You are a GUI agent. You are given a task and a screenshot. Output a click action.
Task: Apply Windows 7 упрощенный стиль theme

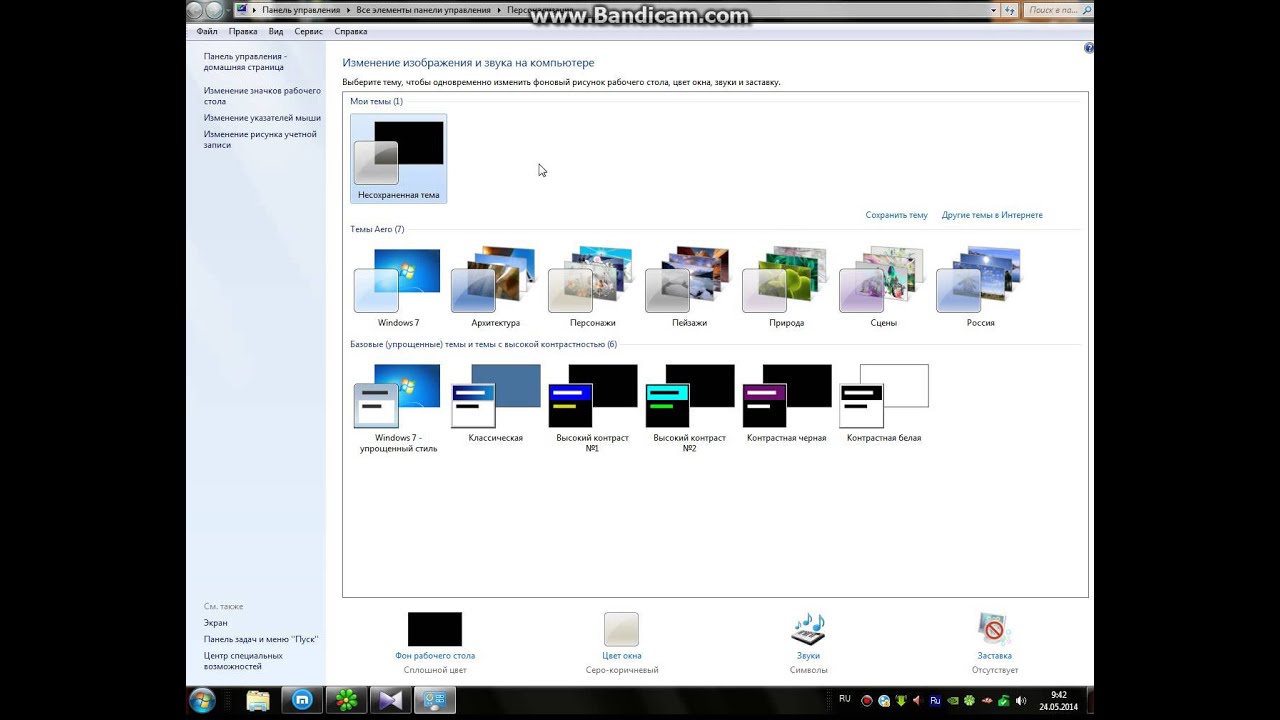pyautogui.click(x=398, y=408)
